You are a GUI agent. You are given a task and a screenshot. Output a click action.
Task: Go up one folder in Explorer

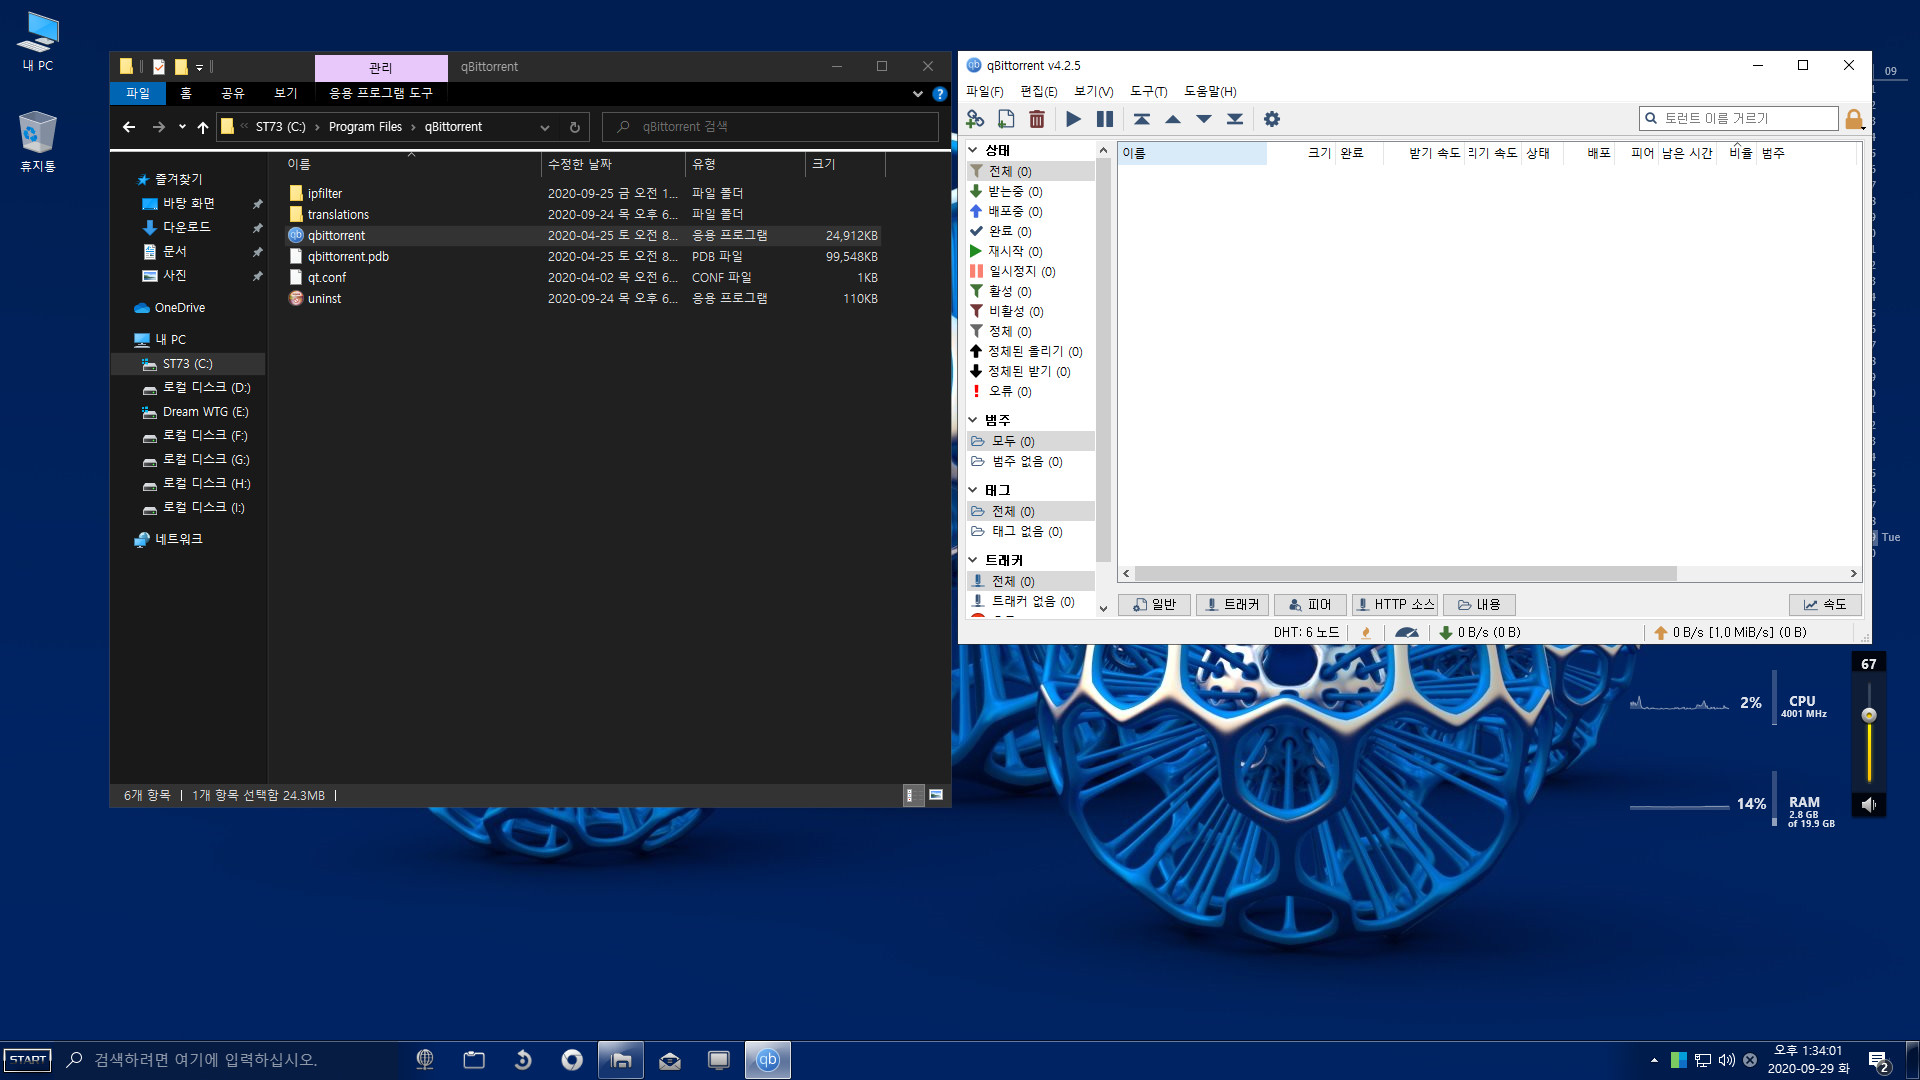coord(203,127)
